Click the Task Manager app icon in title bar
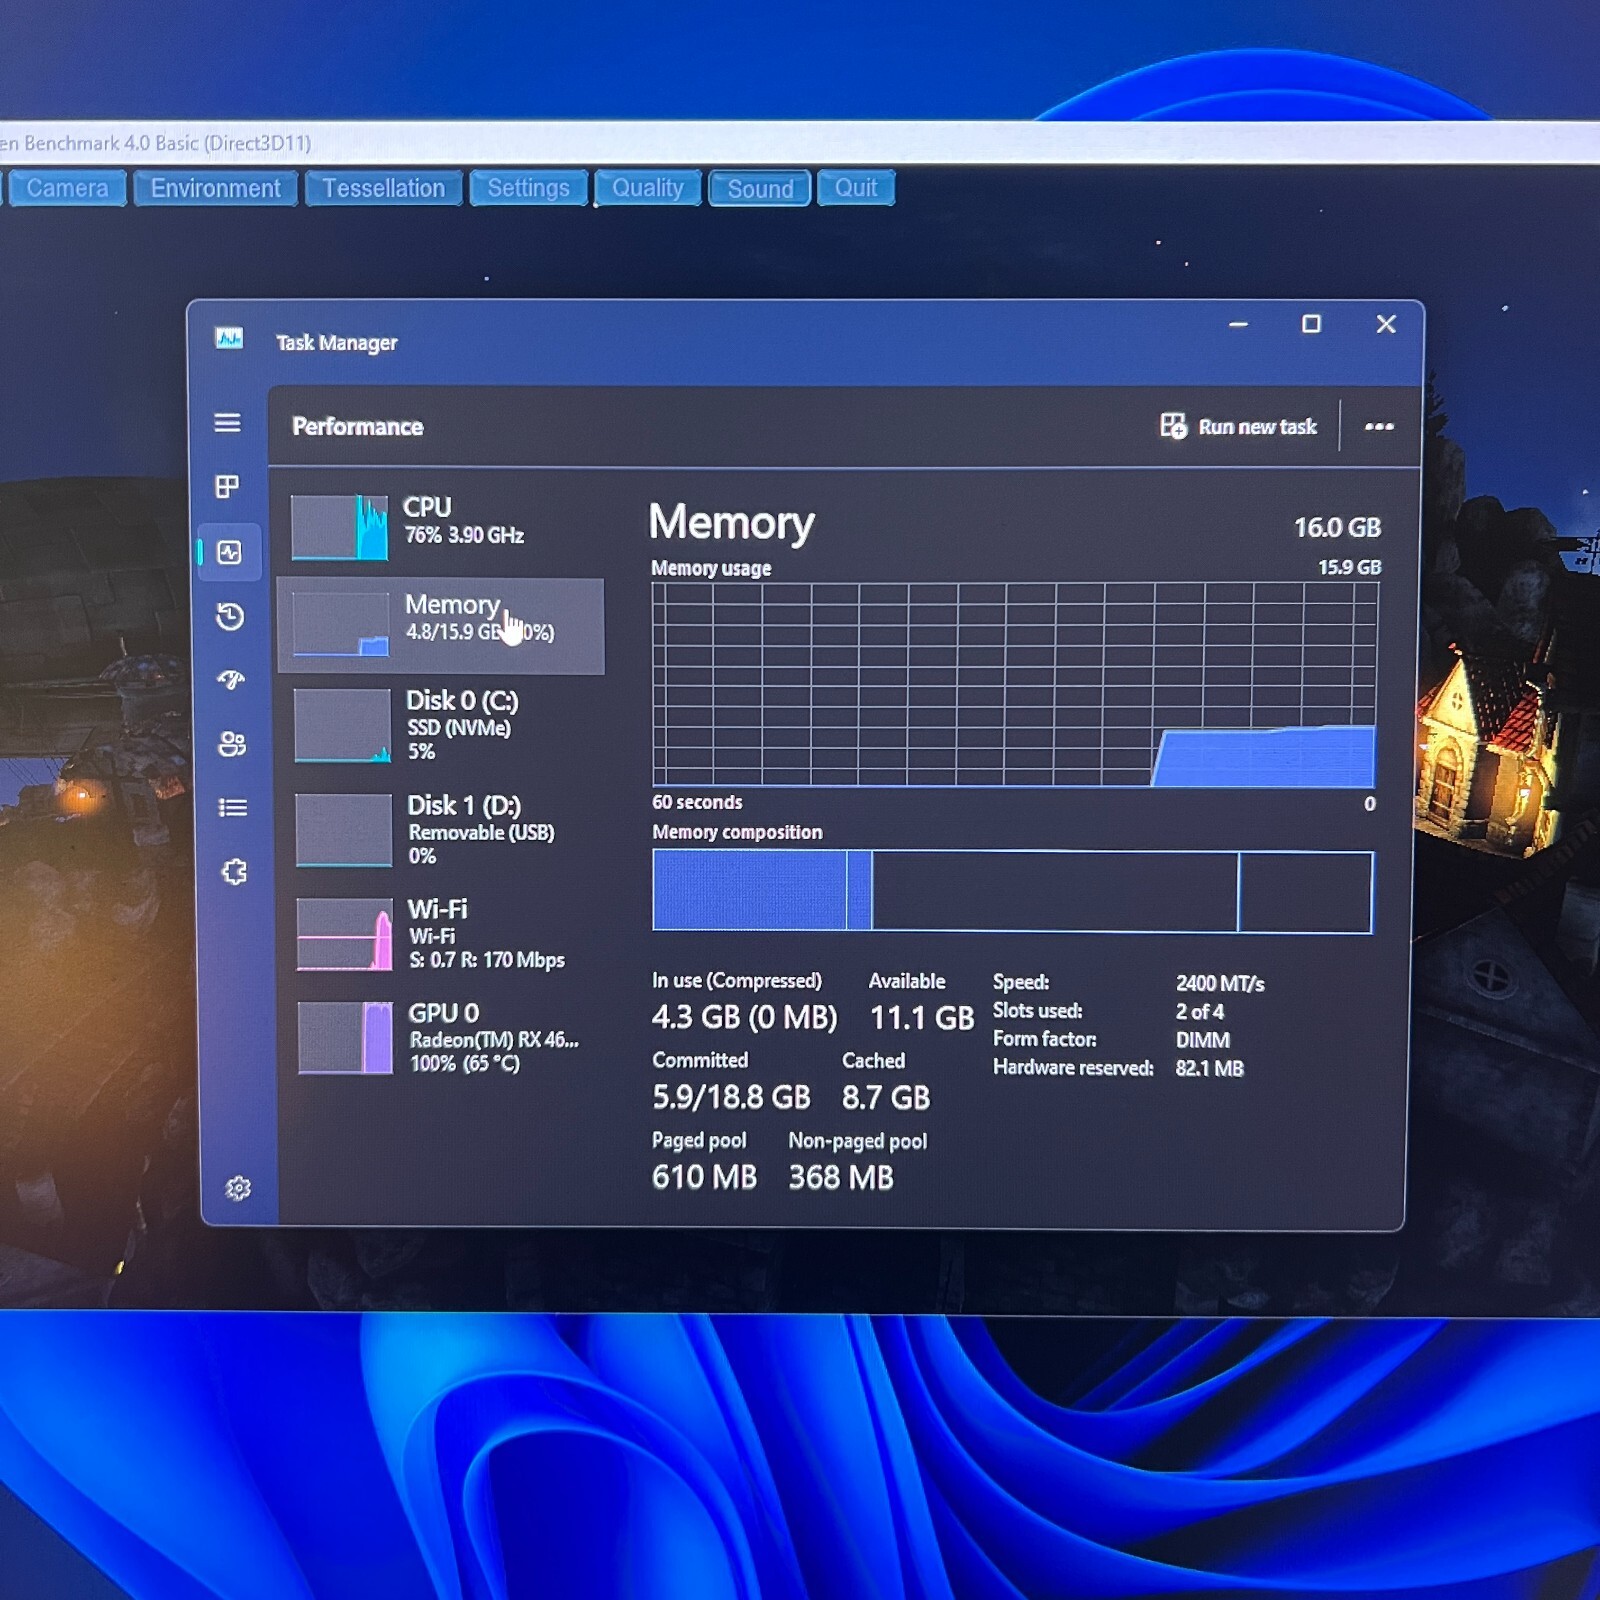 (229, 339)
